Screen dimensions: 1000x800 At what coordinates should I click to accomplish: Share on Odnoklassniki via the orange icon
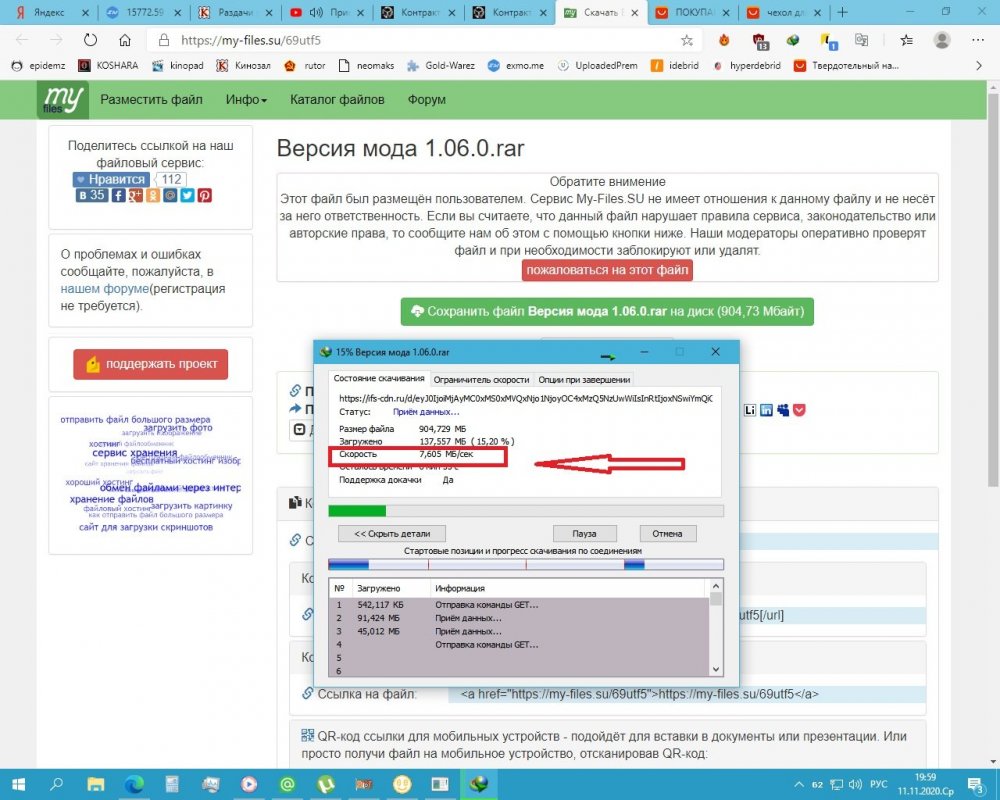(x=153, y=196)
